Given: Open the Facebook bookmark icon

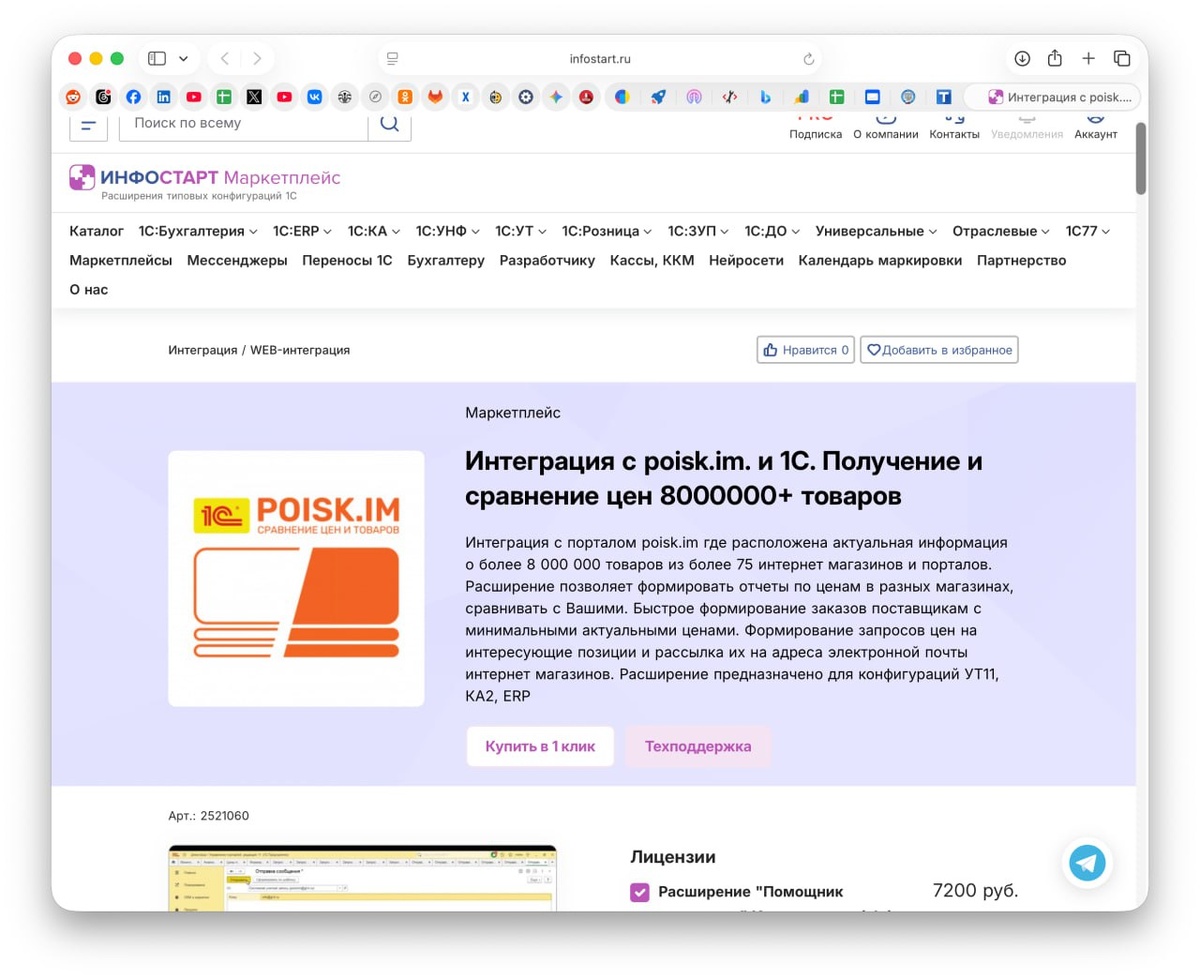Looking at the screenshot, I should (133, 97).
